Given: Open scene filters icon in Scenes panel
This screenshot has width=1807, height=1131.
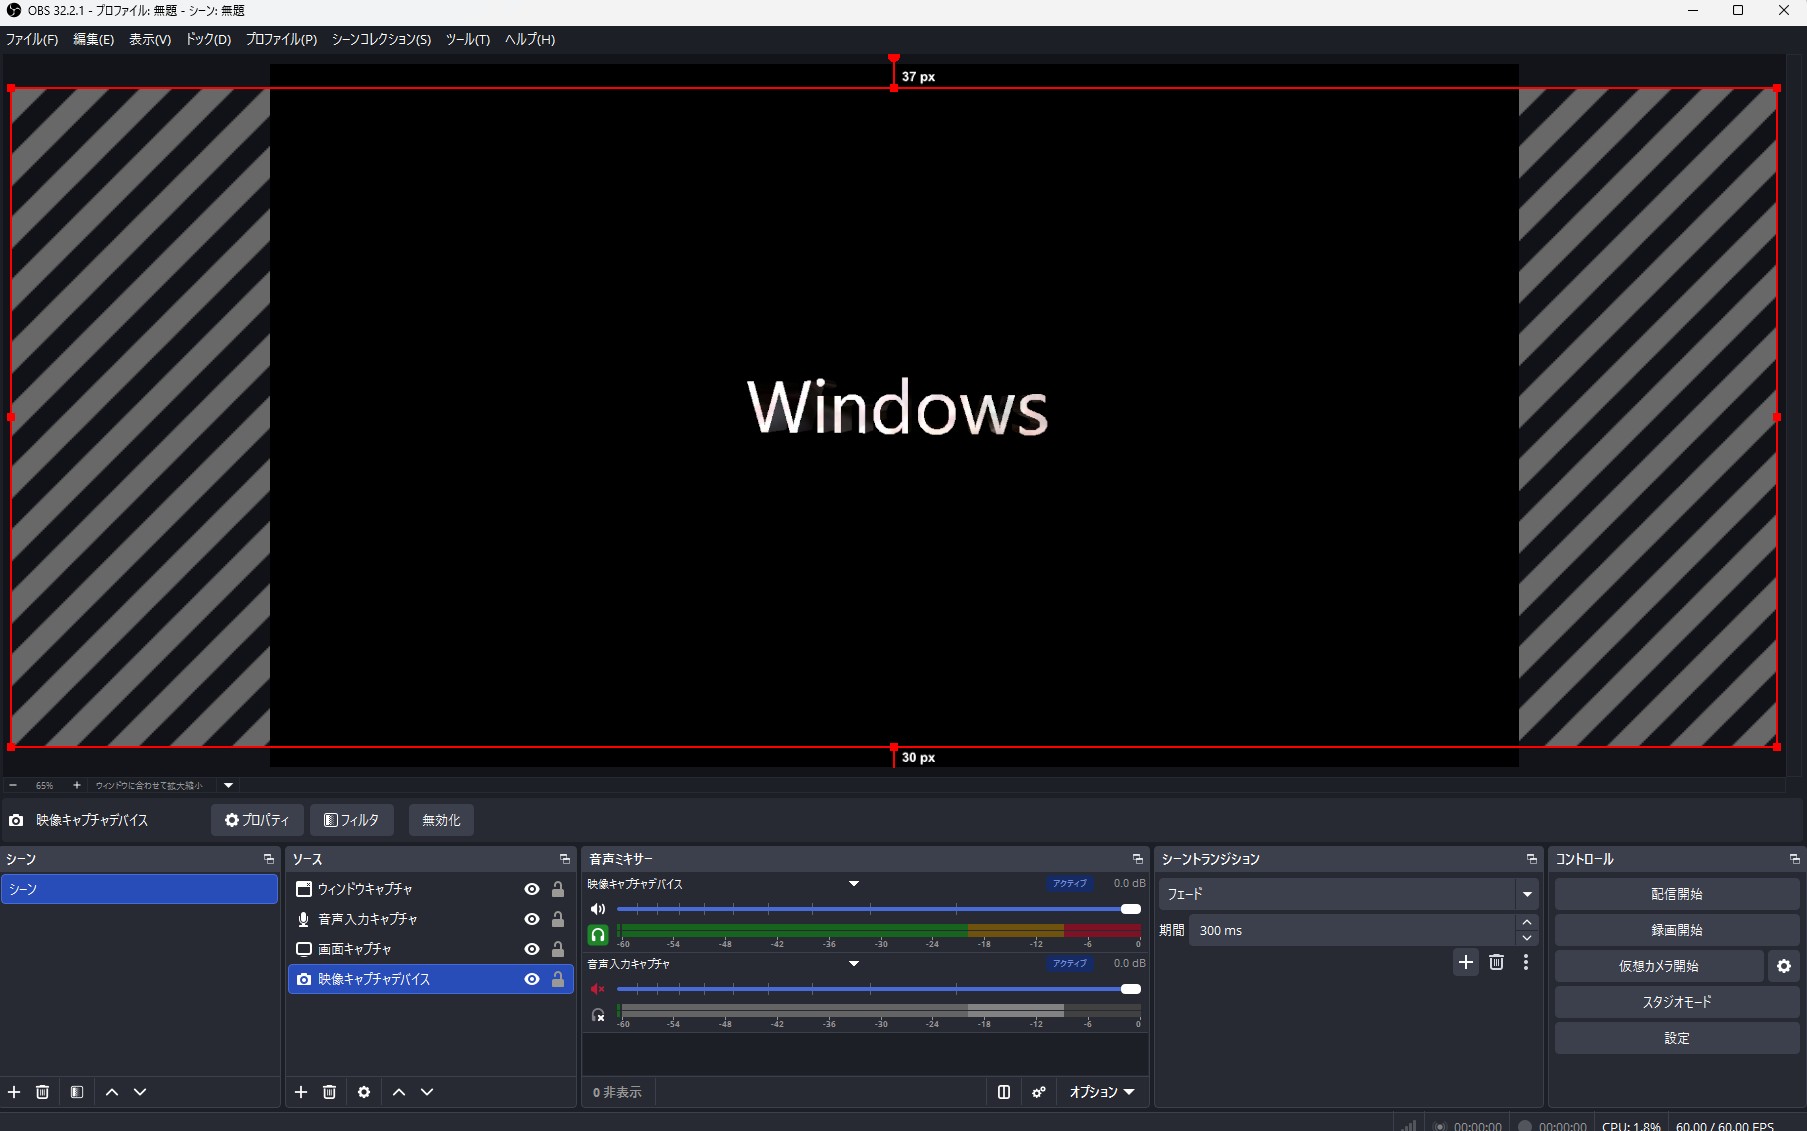Looking at the screenshot, I should [x=77, y=1092].
